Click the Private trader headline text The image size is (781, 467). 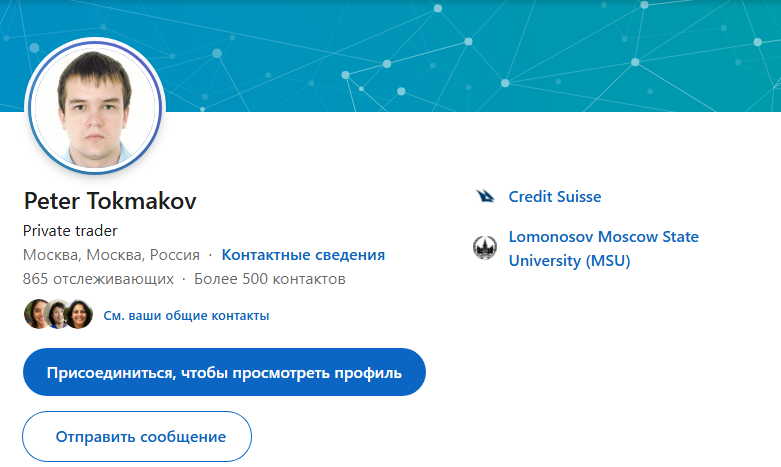[70, 231]
